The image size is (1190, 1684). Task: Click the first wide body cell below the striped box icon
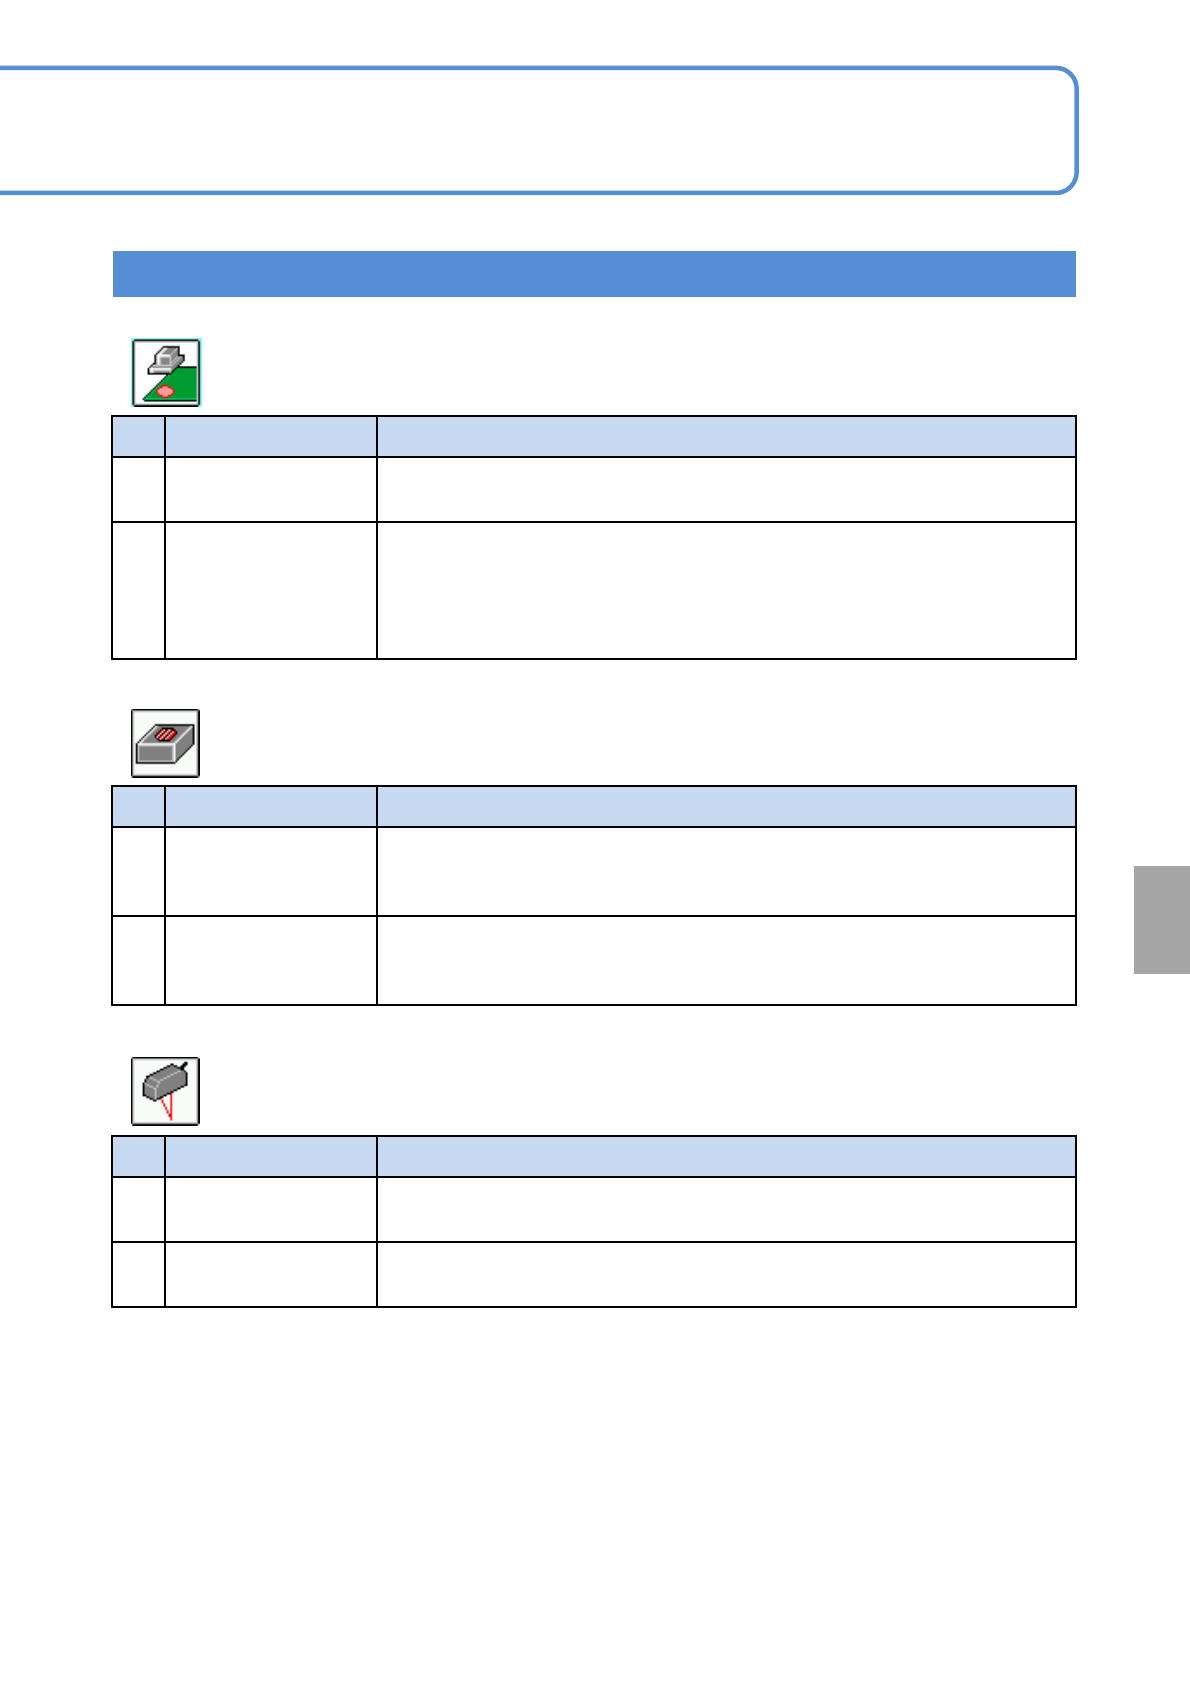click(726, 871)
